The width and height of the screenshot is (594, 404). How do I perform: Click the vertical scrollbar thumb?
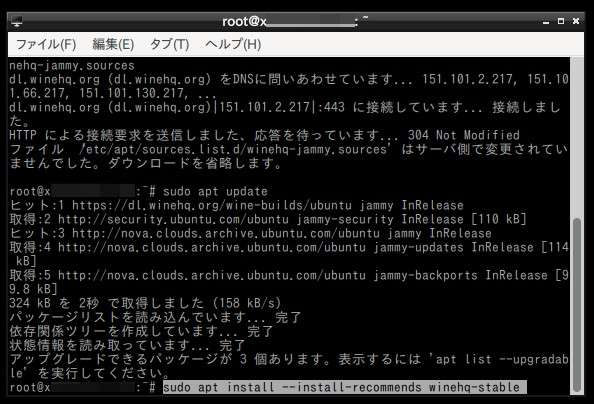point(577,305)
